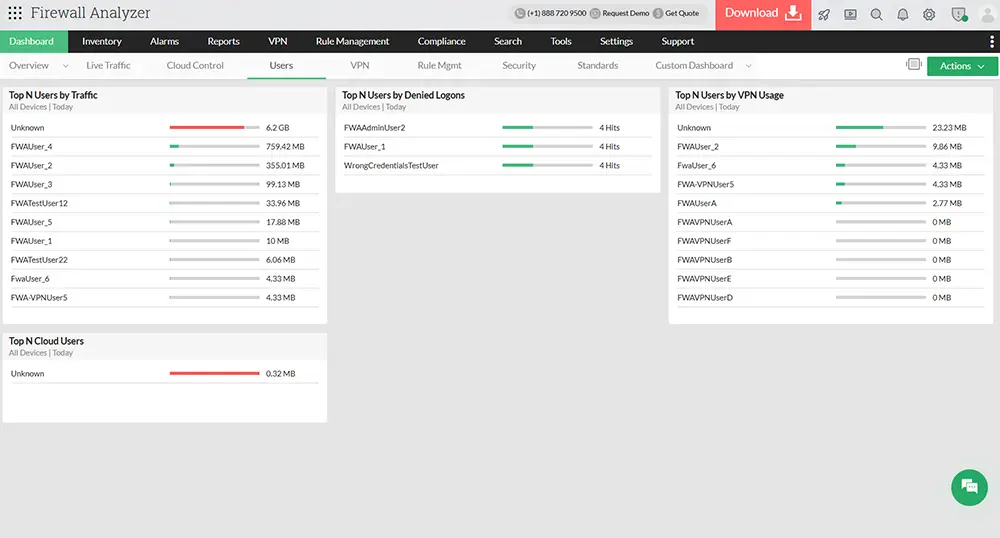Open the Support menu

[677, 41]
